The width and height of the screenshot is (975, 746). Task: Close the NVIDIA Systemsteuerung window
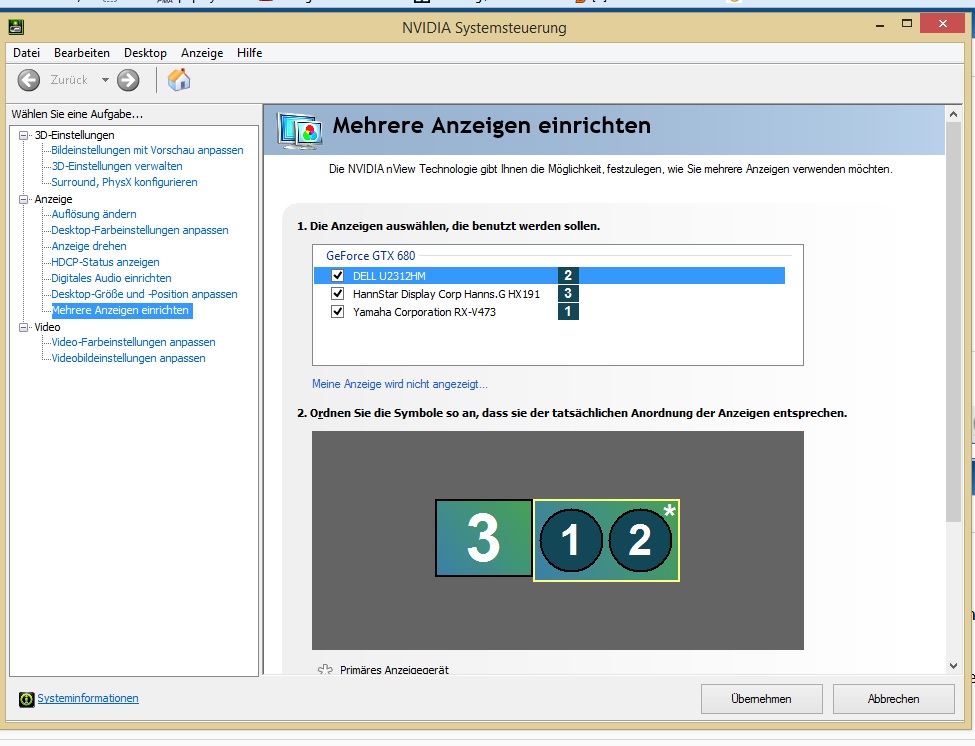[943, 24]
